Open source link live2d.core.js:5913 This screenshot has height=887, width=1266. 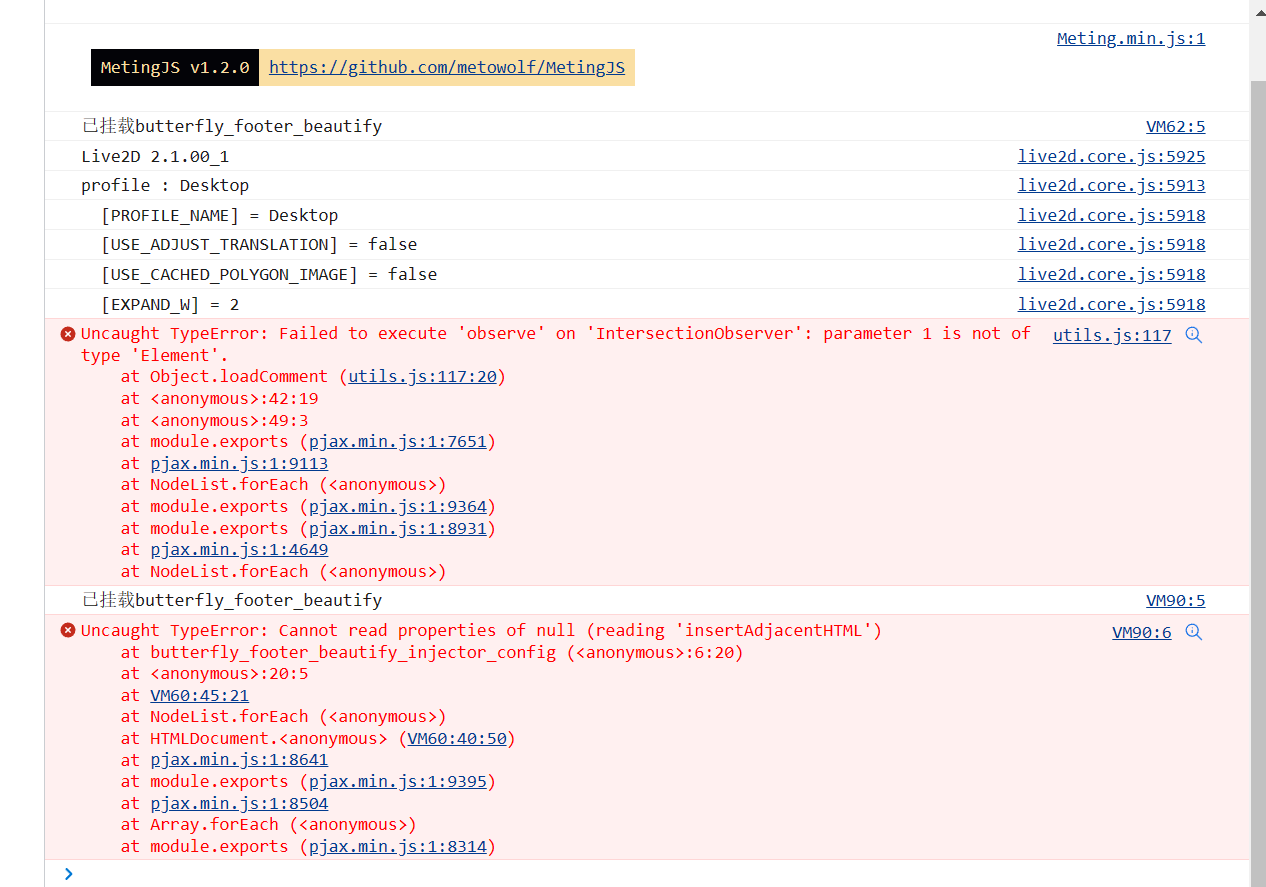click(1111, 185)
